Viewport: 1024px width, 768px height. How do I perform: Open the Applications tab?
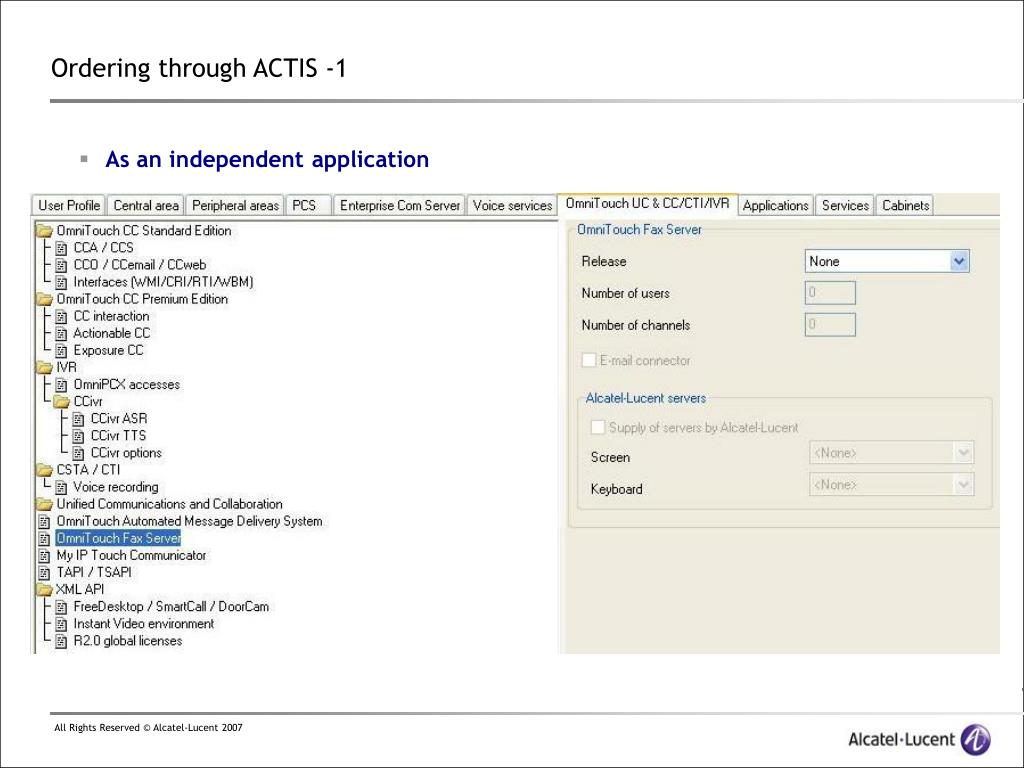click(775, 205)
